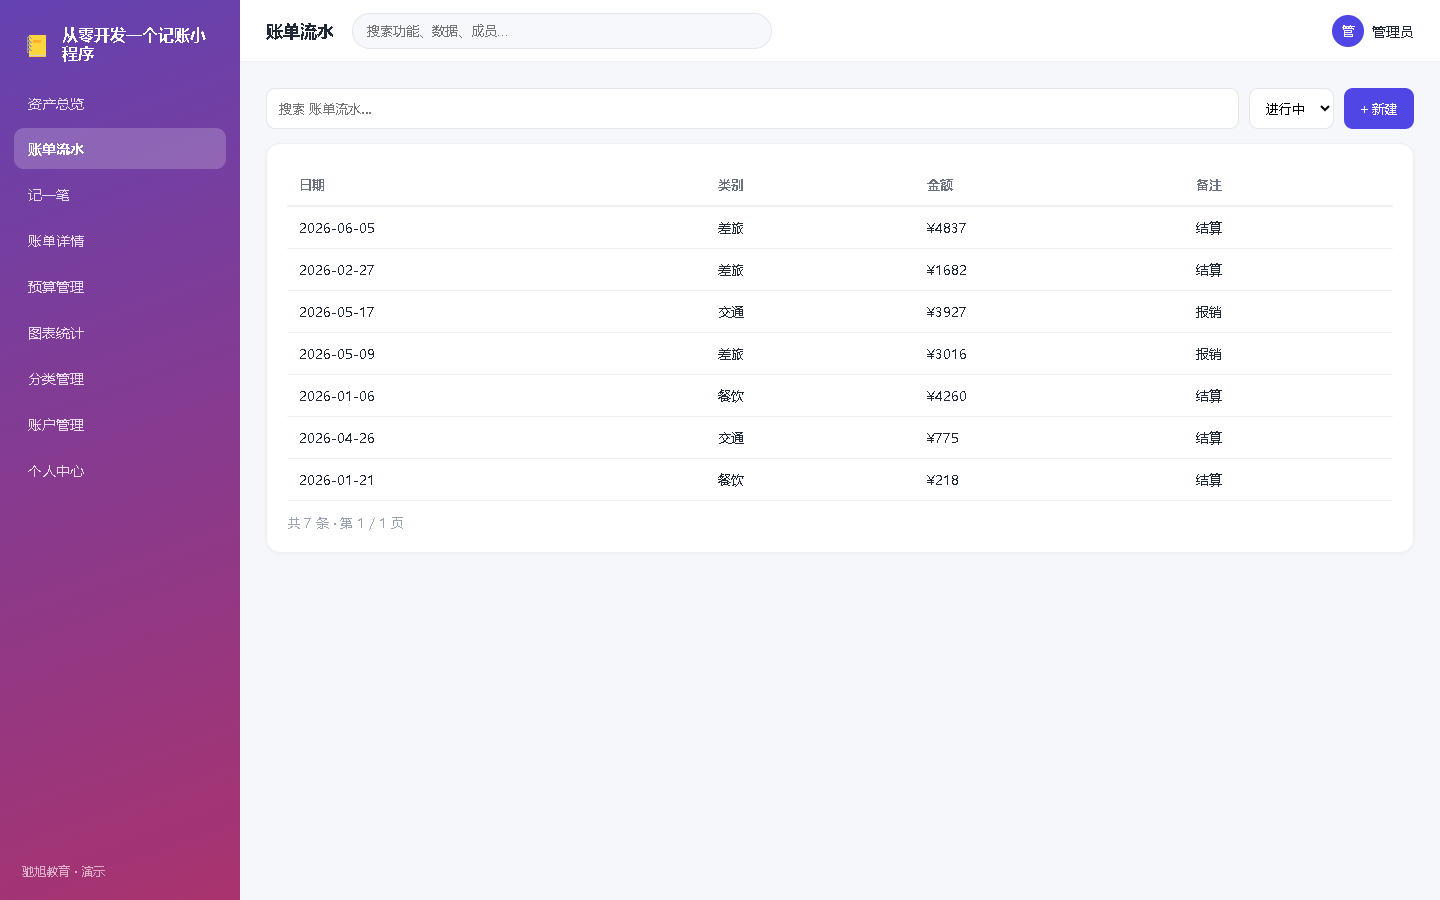Click the yellow notebook app logo icon
Screen dimensions: 1440x900
pyautogui.click(x=37, y=45)
